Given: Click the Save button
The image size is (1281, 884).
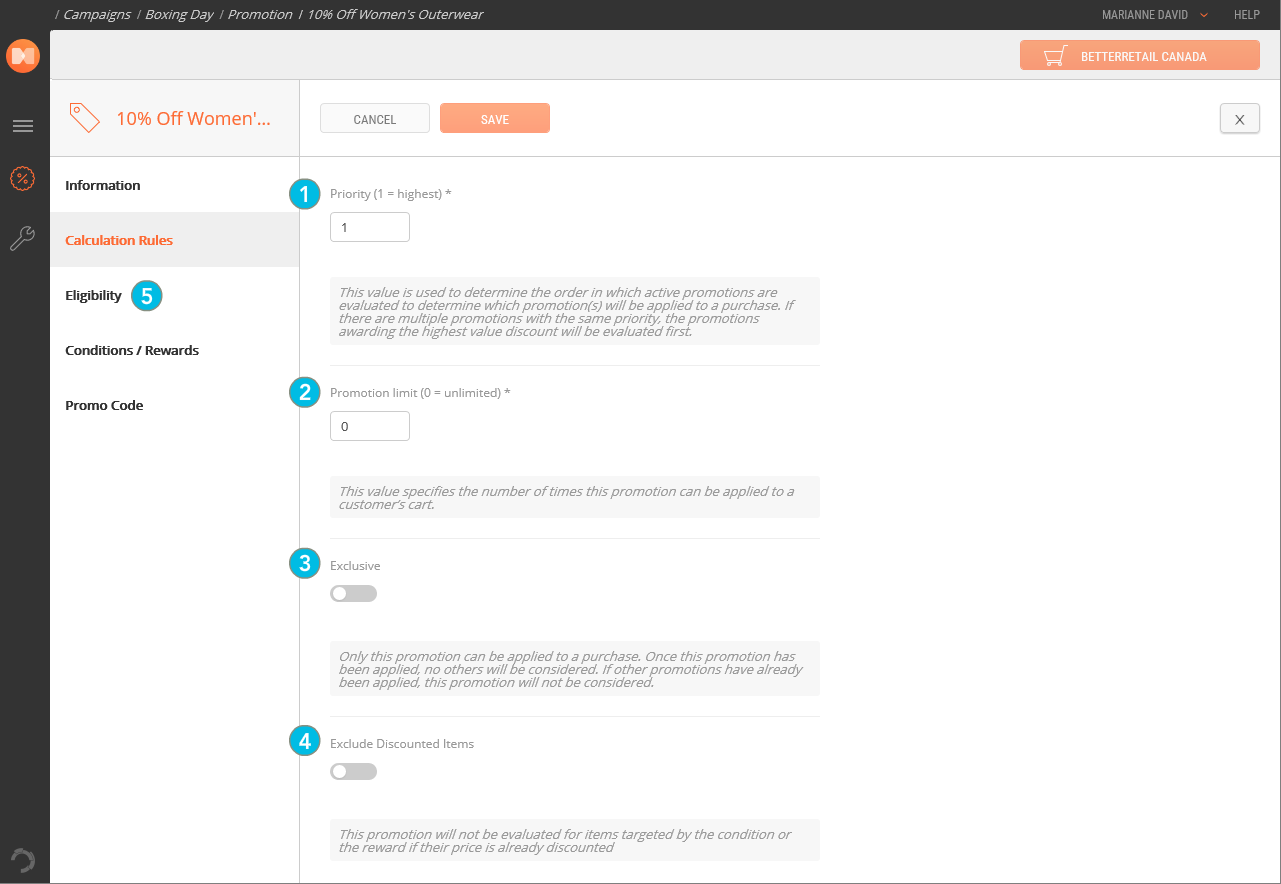Looking at the screenshot, I should tap(495, 119).
